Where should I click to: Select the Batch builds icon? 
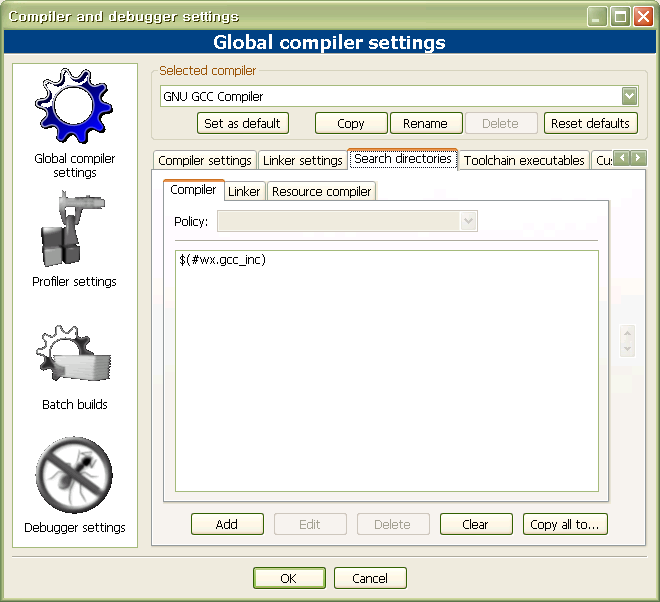point(74,353)
